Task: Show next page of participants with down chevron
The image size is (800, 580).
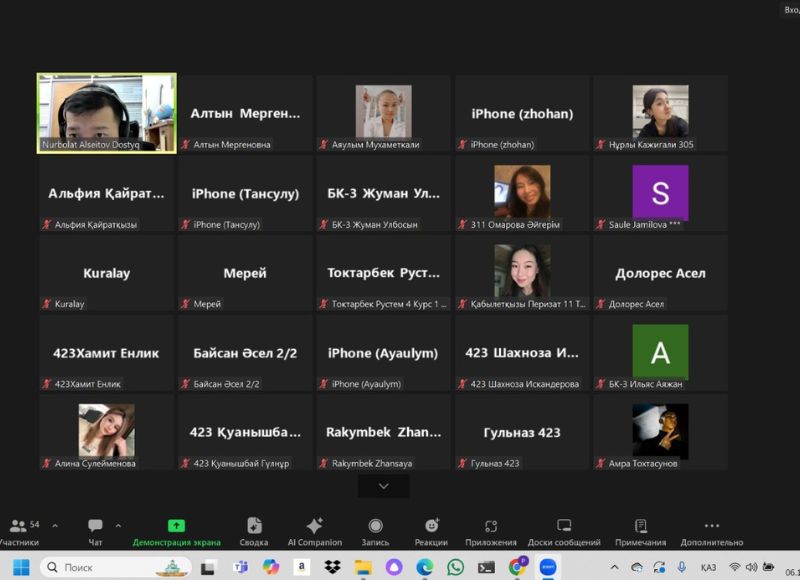Action: click(384, 486)
